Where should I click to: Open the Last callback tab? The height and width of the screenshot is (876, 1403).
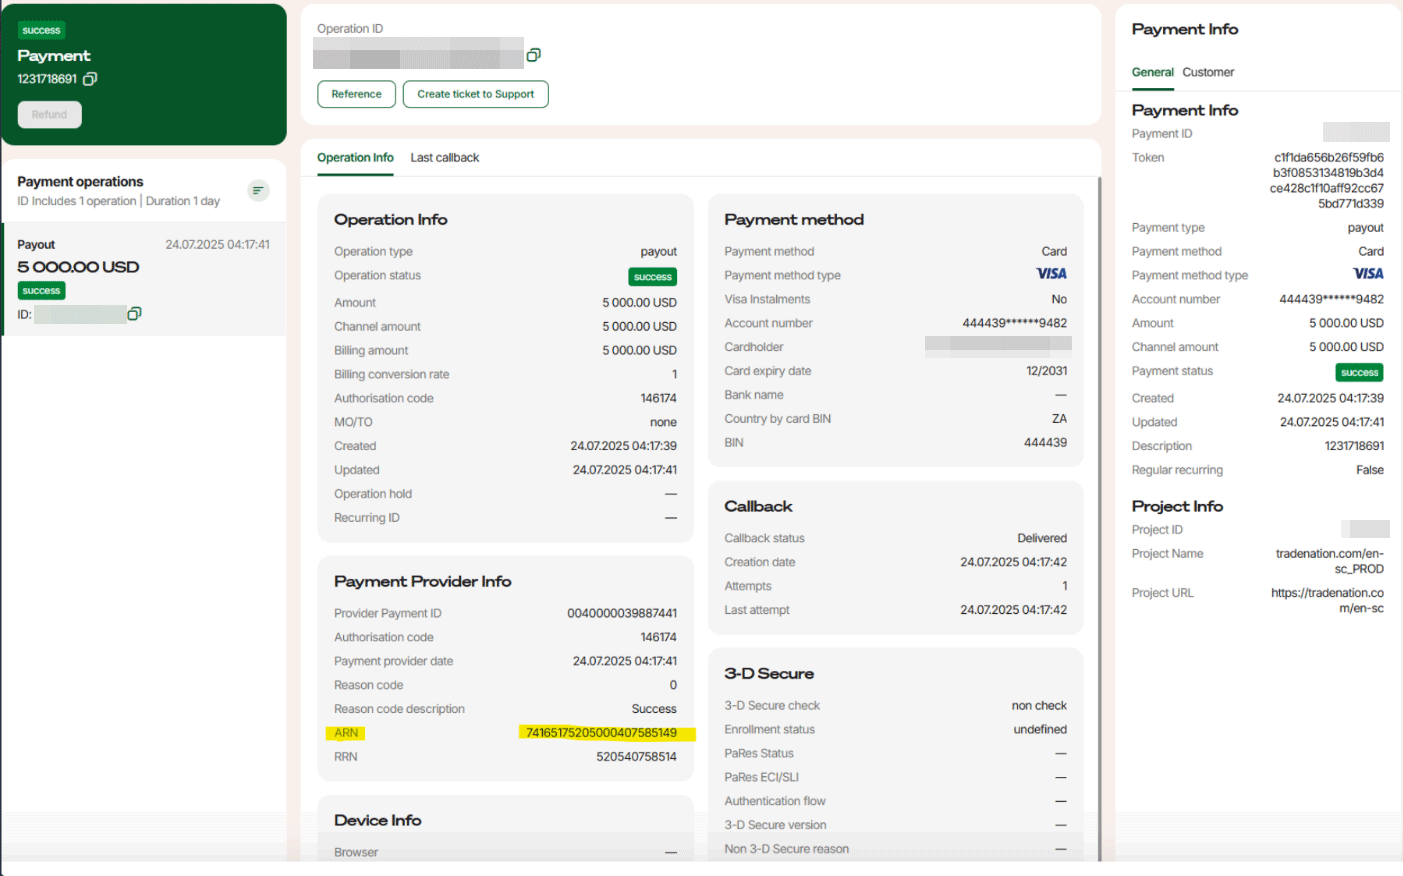444,158
